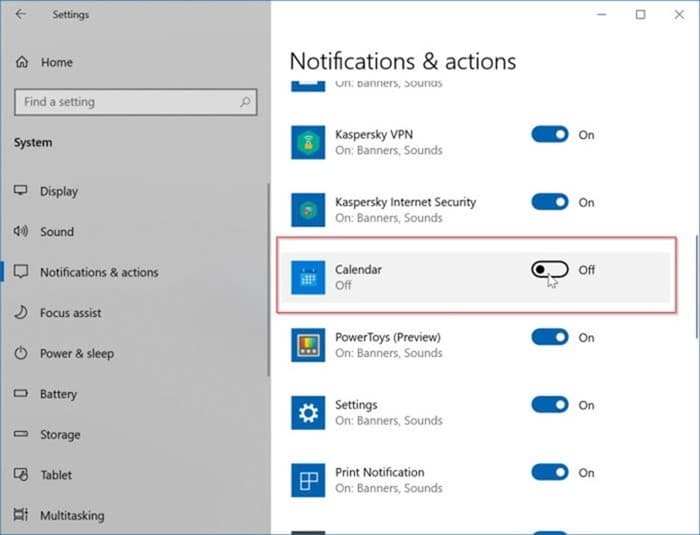Image resolution: width=700 pixels, height=535 pixels.
Task: Open Battery settings label
Action: [58, 394]
